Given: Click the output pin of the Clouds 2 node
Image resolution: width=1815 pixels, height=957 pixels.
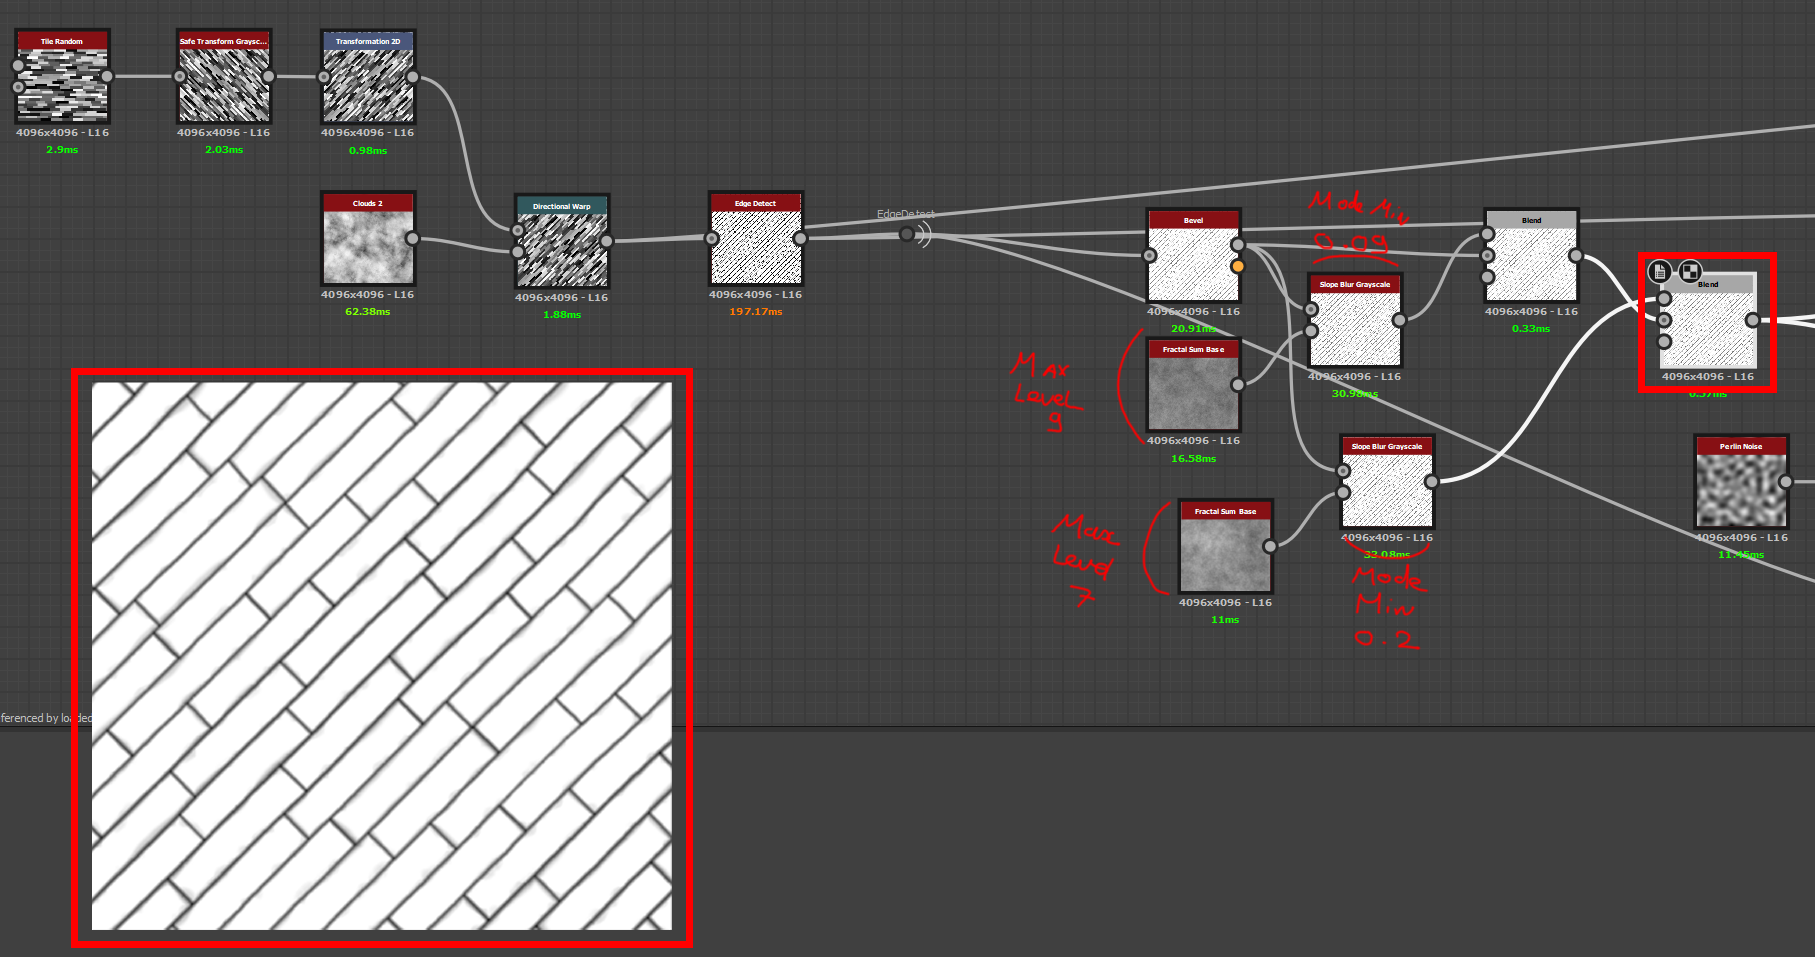Looking at the screenshot, I should click(x=412, y=238).
